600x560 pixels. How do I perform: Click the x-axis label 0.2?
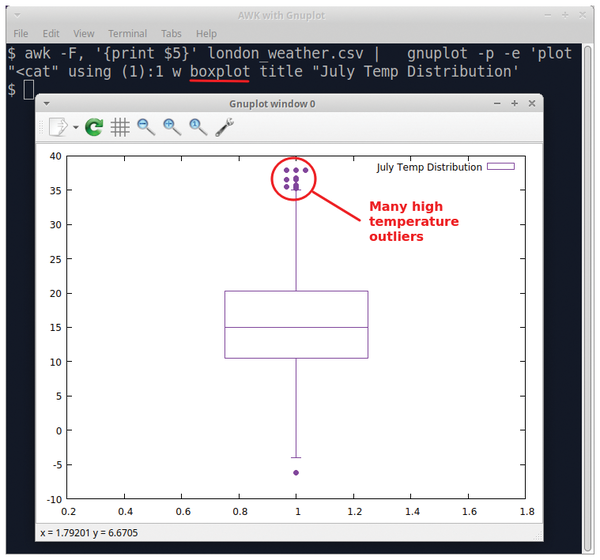tap(68, 512)
